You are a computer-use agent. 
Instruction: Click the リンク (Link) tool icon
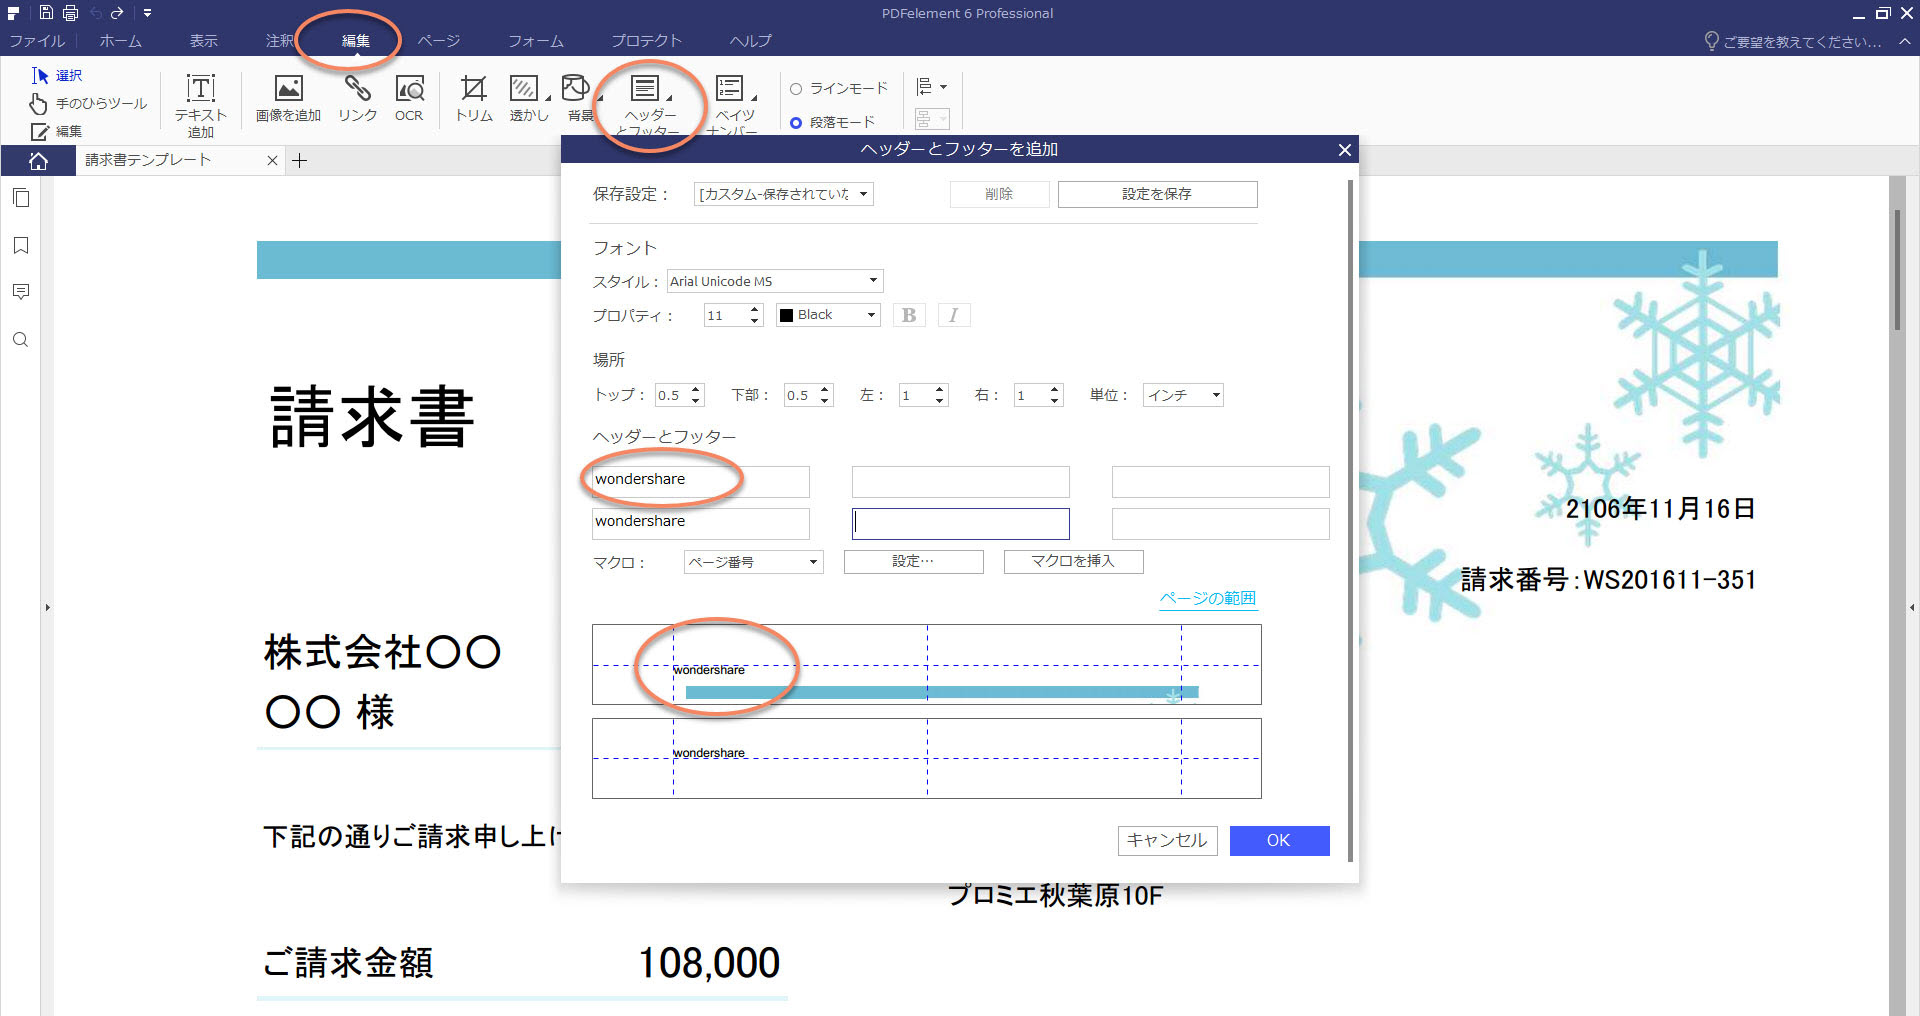point(357,98)
